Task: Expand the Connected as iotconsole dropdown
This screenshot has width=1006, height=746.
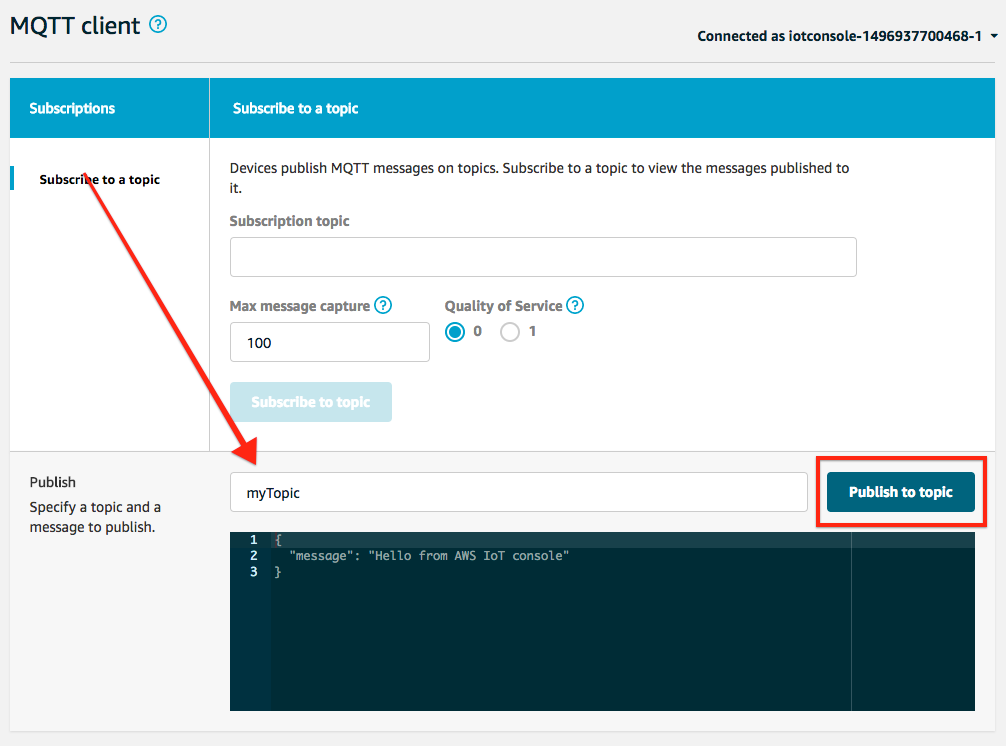Action: [845, 36]
